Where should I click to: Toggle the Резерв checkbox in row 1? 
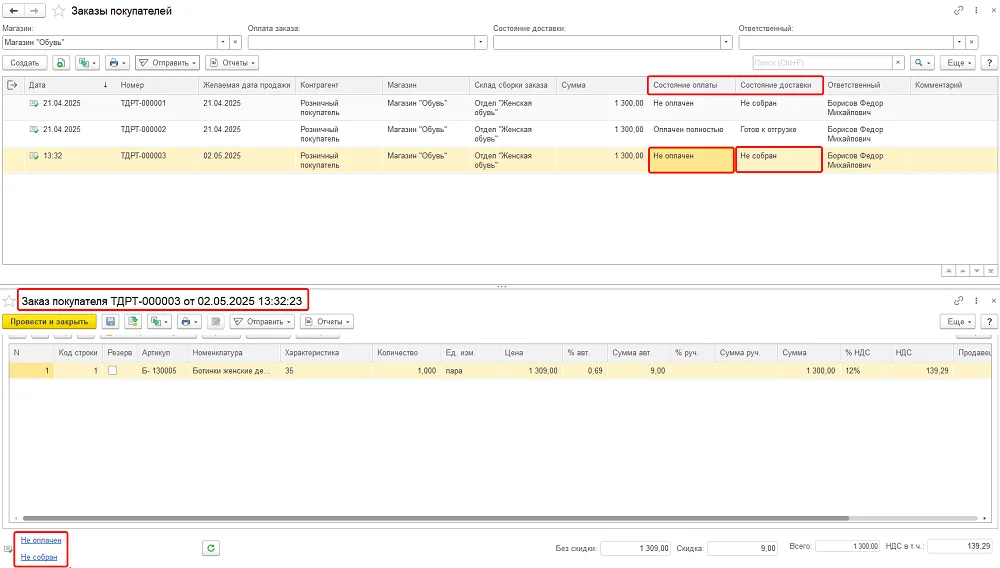(112, 370)
